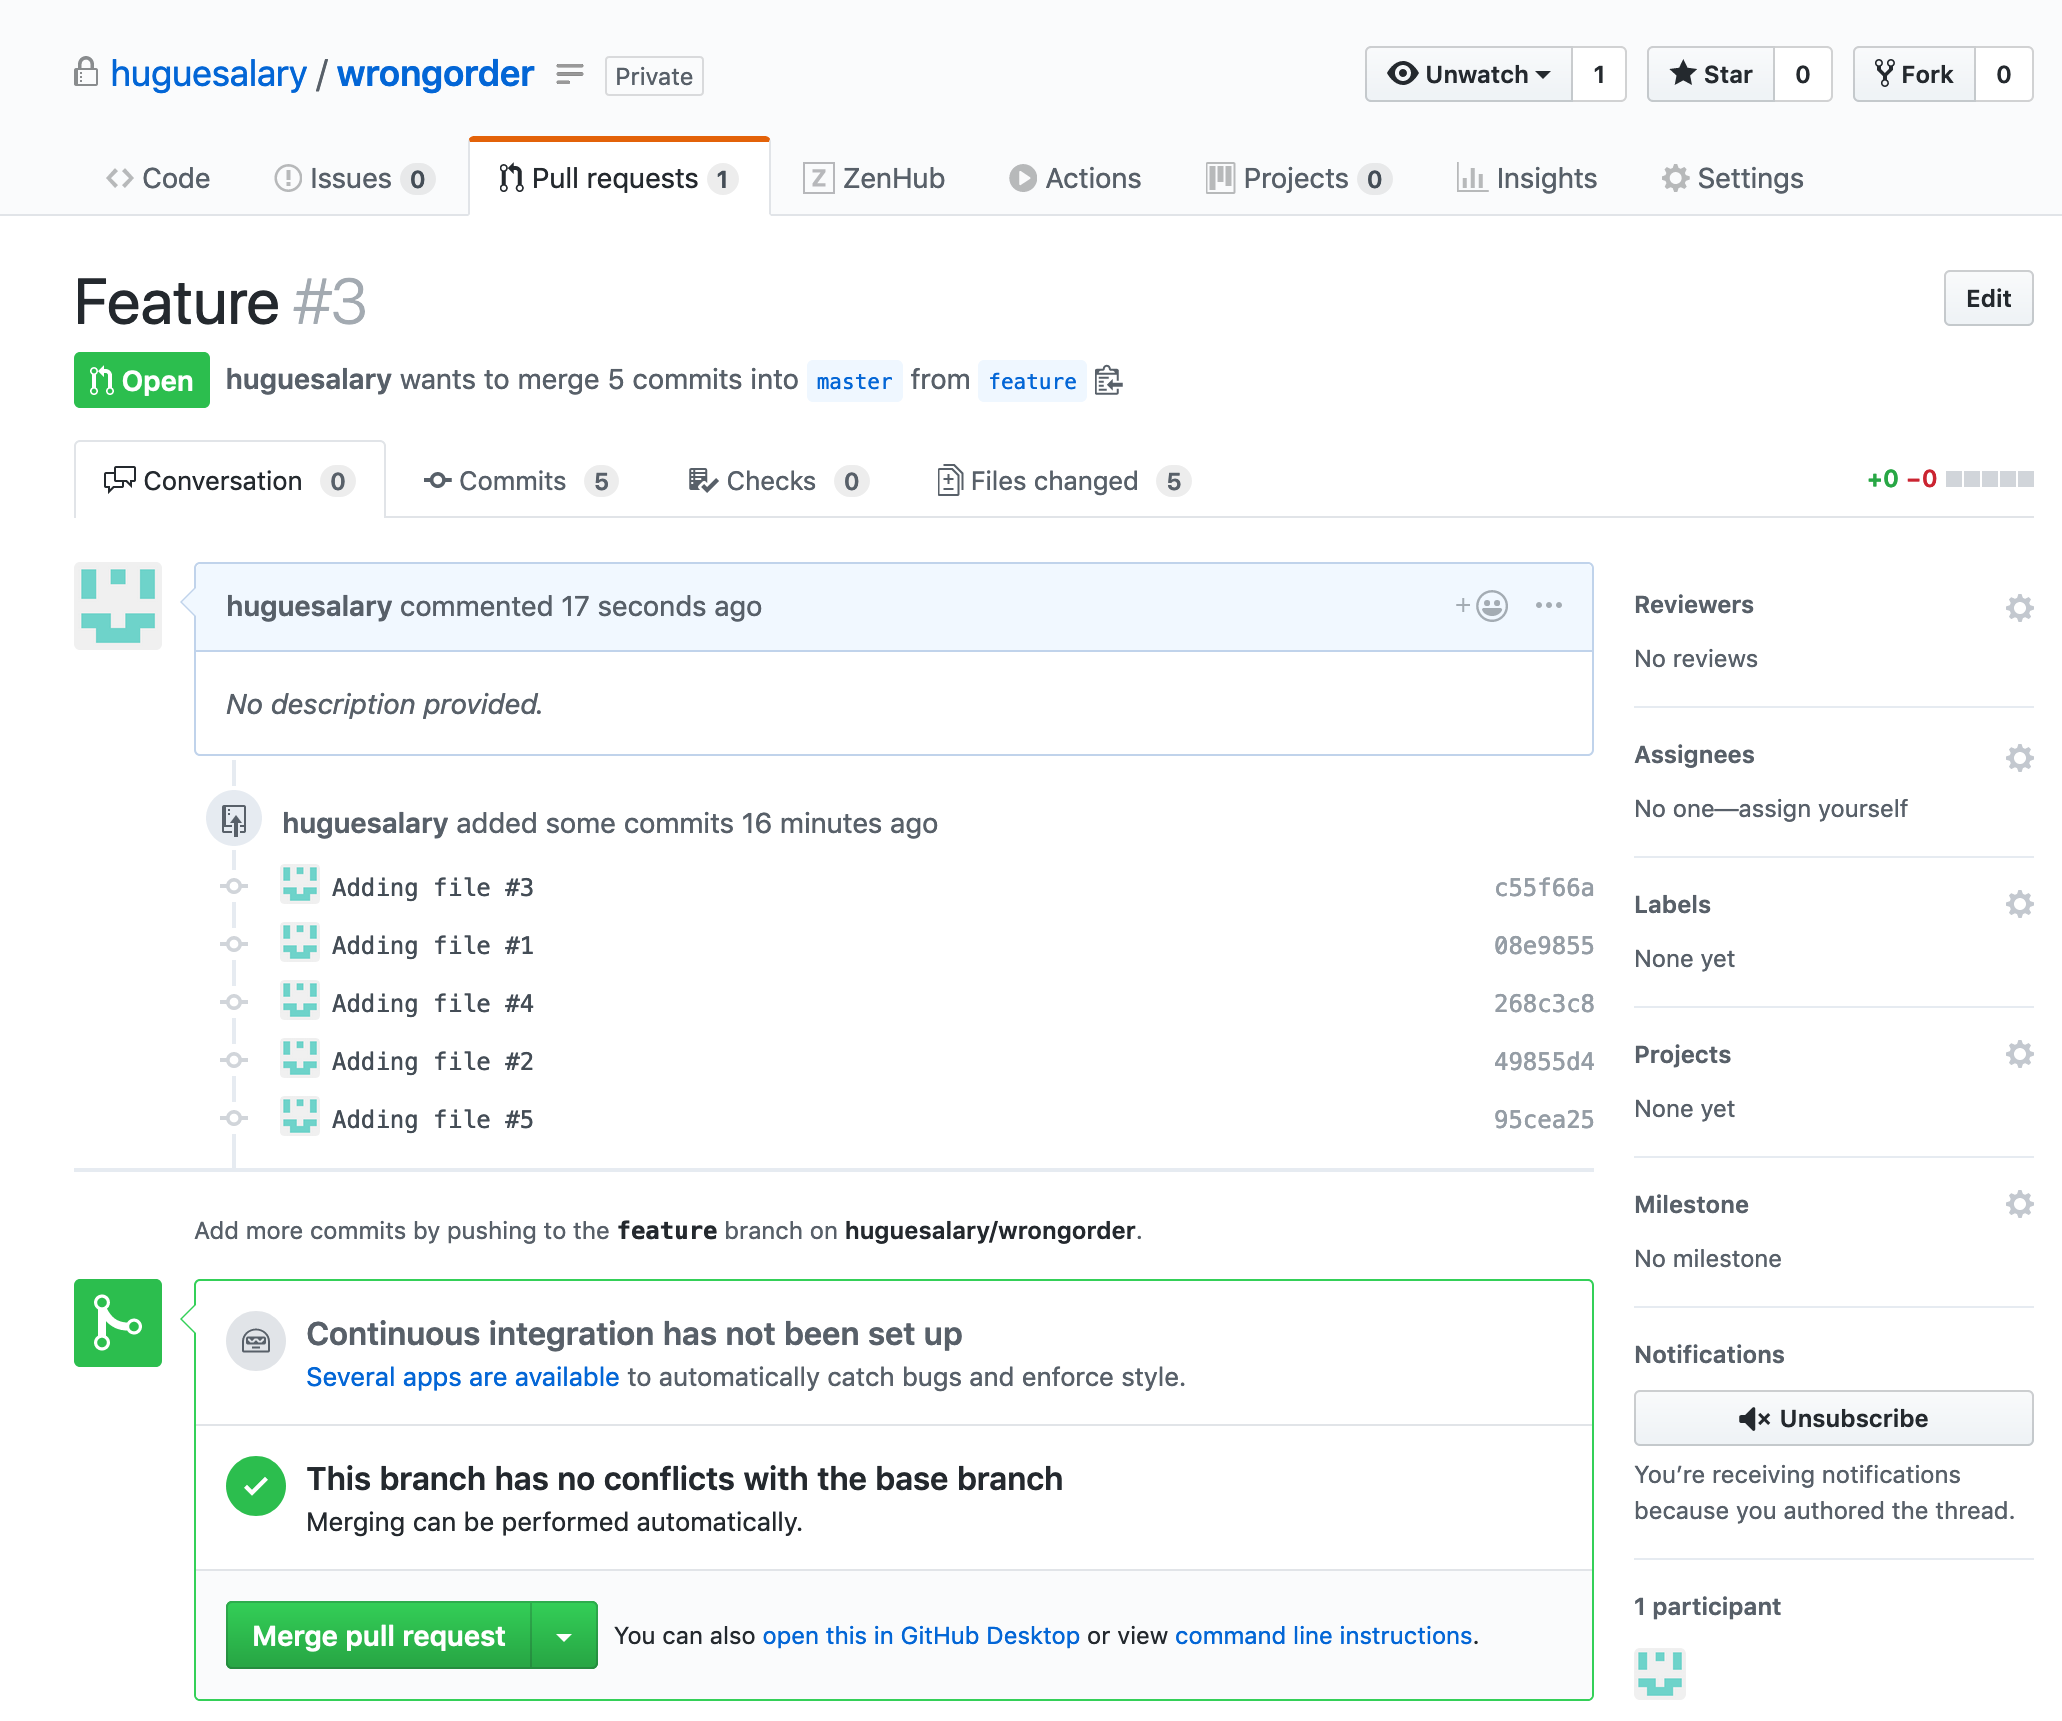Screen dimensions: 2062x1721
Task: Click the green merge icon badge
Action: pos(118,1323)
